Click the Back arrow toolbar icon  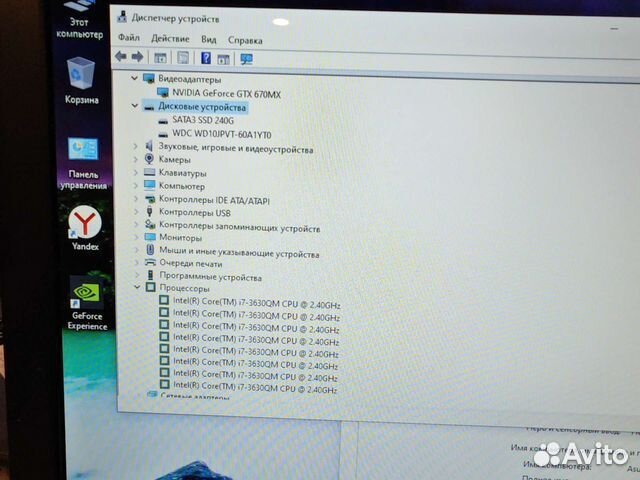click(x=120, y=56)
